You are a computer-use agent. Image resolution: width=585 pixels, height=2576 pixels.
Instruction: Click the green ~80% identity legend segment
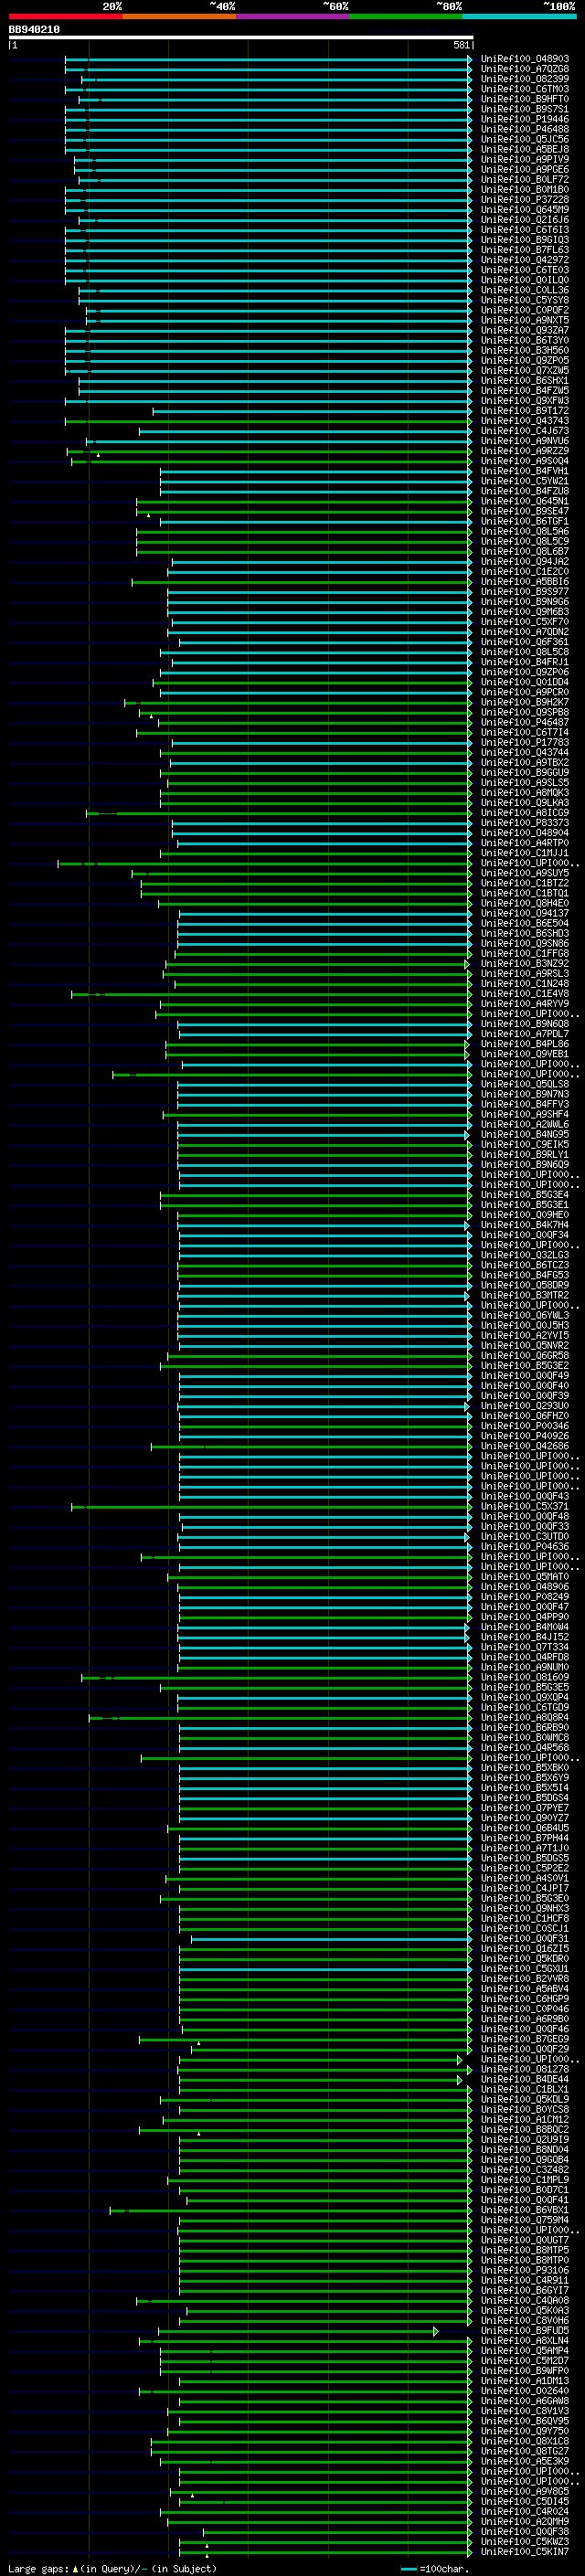[406, 16]
